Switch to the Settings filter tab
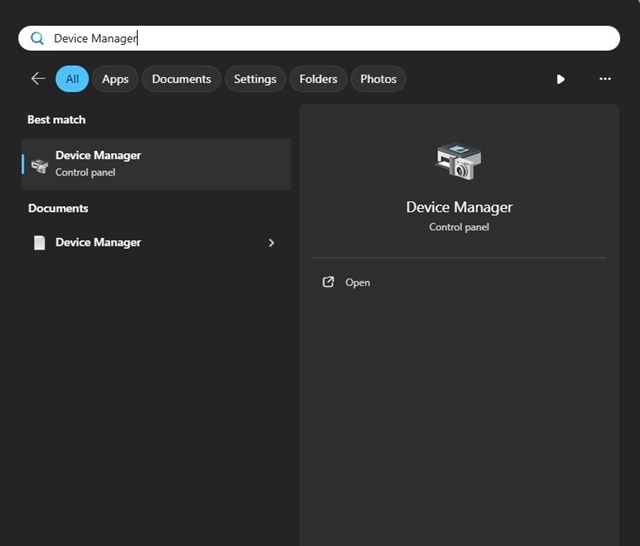The width and height of the screenshot is (640, 546). (255, 79)
